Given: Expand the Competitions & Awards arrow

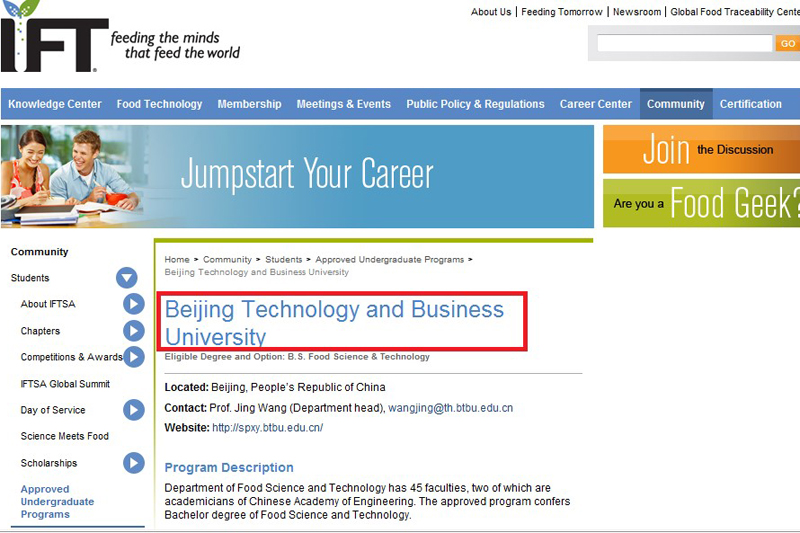Looking at the screenshot, I should [134, 357].
